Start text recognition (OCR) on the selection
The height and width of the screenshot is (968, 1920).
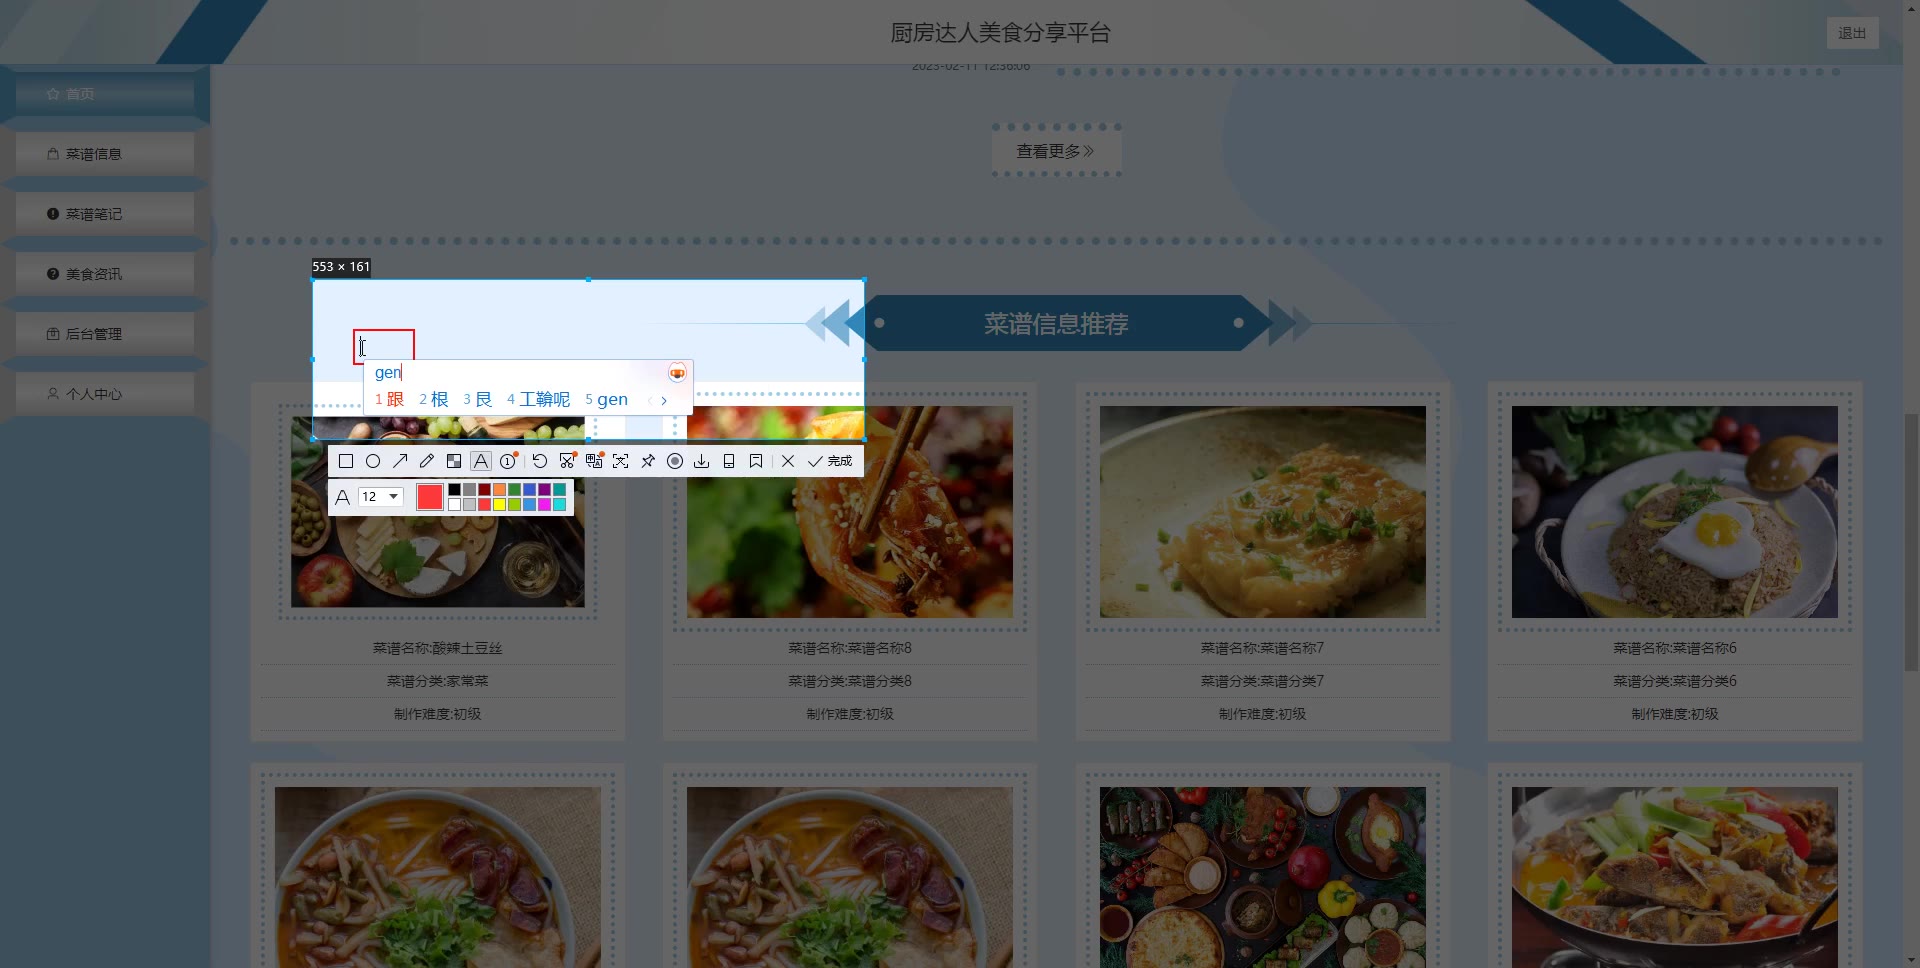[x=621, y=461]
